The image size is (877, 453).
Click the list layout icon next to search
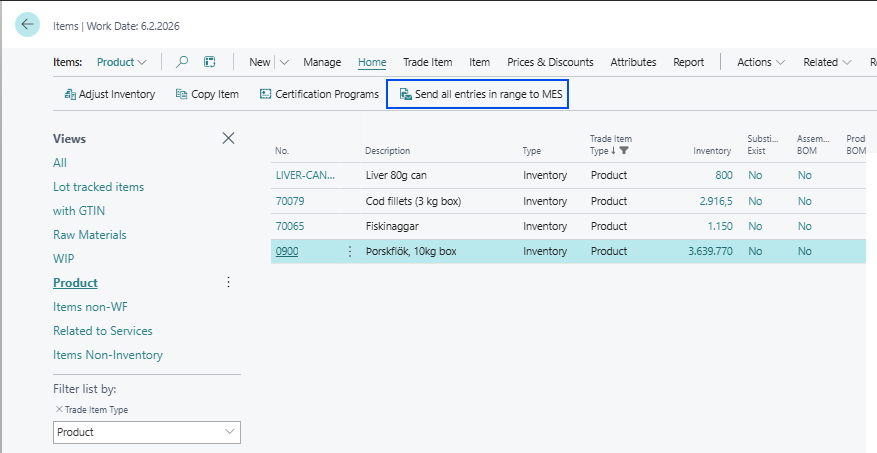210,62
